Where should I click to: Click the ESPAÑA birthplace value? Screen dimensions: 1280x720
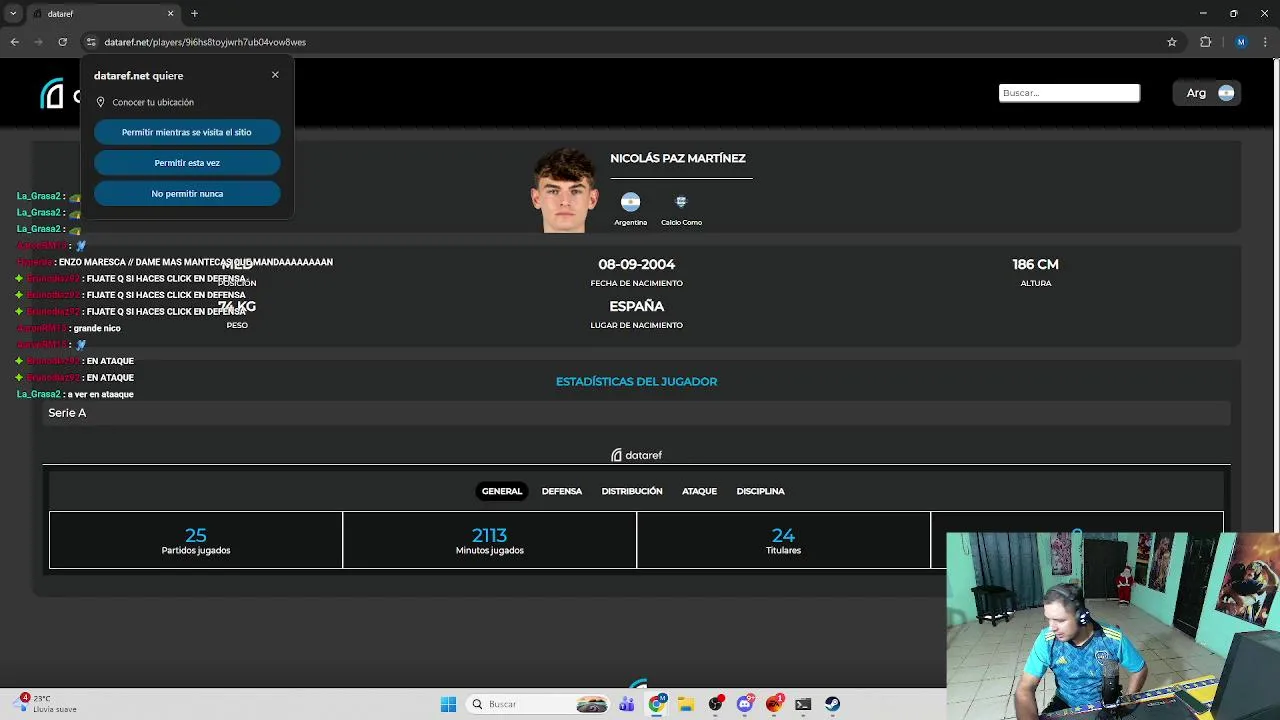click(x=637, y=306)
